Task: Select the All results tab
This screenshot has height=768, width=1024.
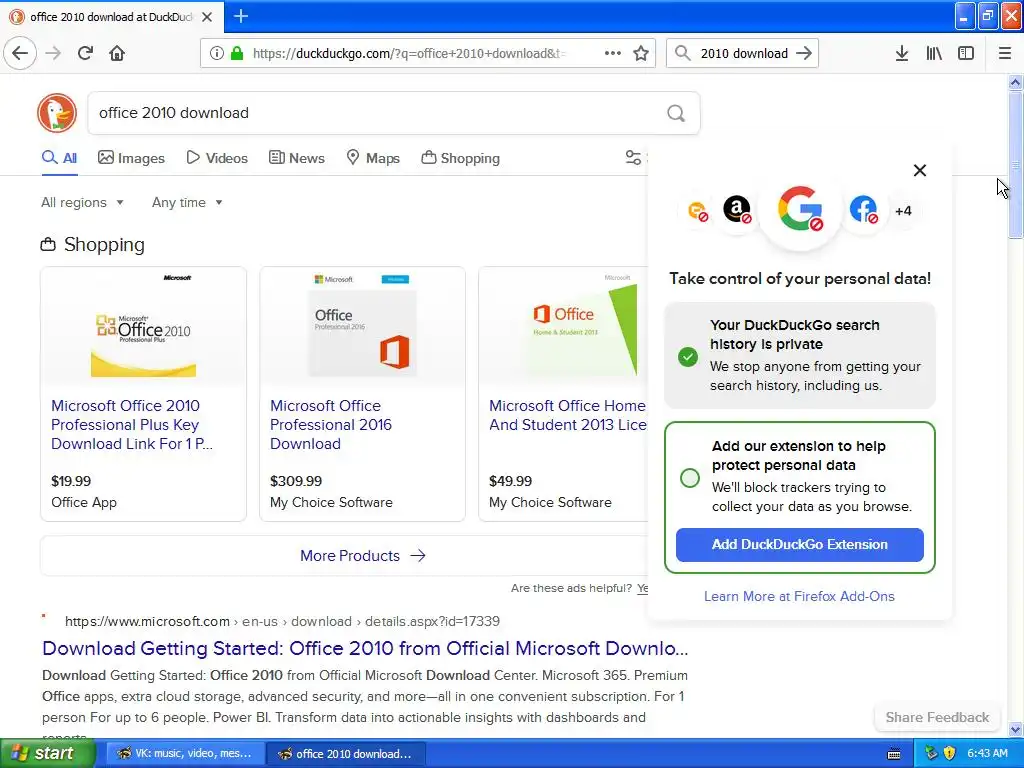Action: click(59, 158)
